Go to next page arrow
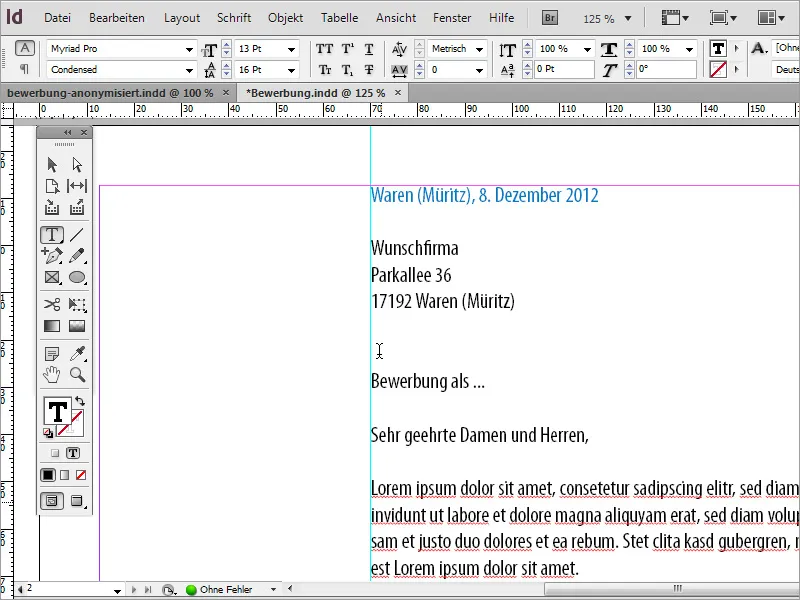The width and height of the screenshot is (800, 600). (134, 590)
